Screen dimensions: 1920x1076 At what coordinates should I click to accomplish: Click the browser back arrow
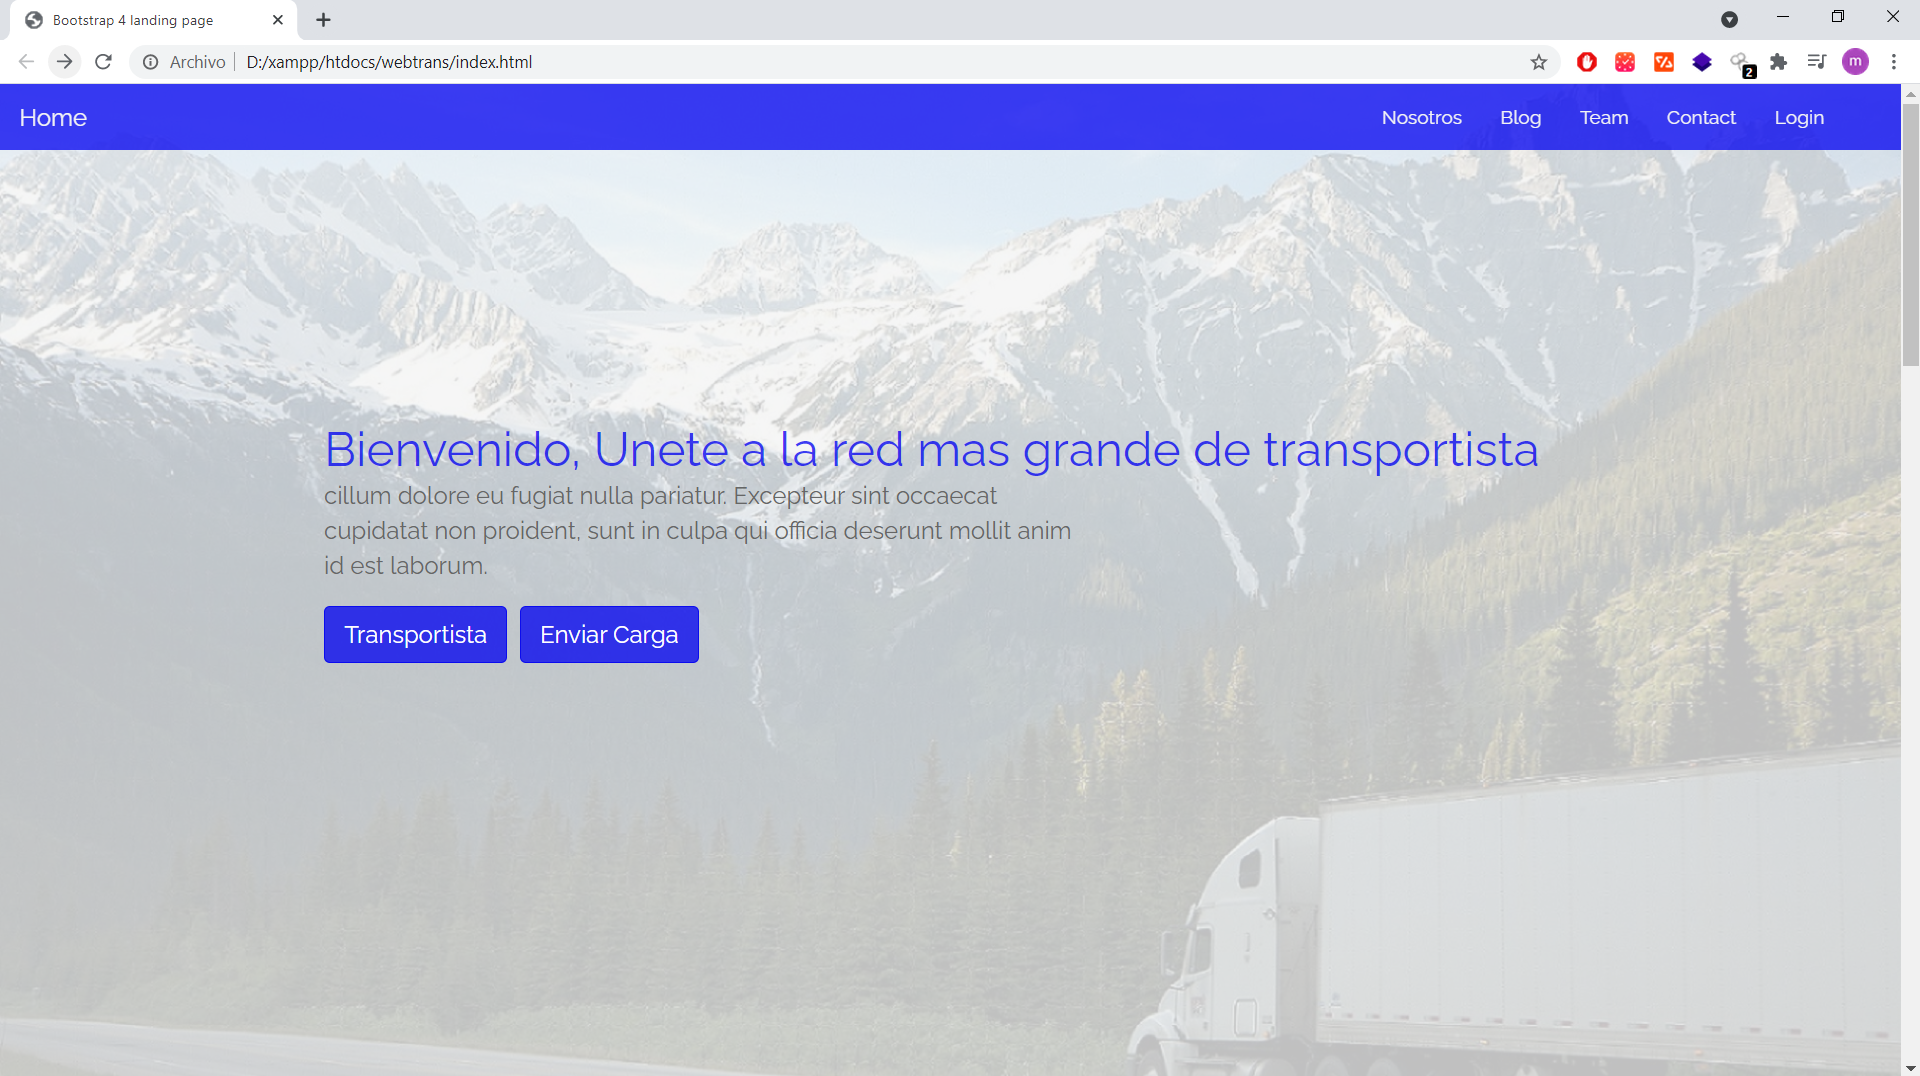tap(27, 62)
